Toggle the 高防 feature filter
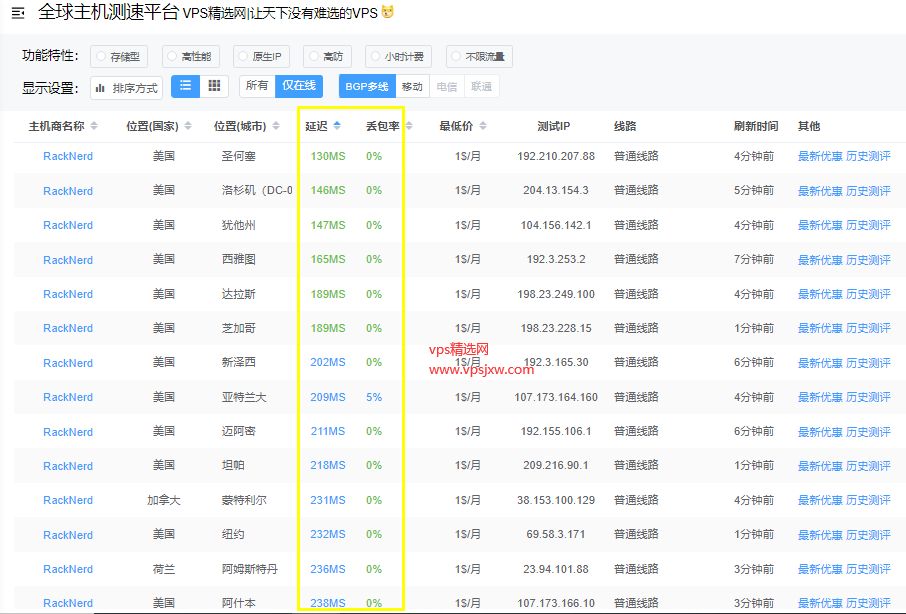The height and width of the screenshot is (614, 906). [x=326, y=56]
